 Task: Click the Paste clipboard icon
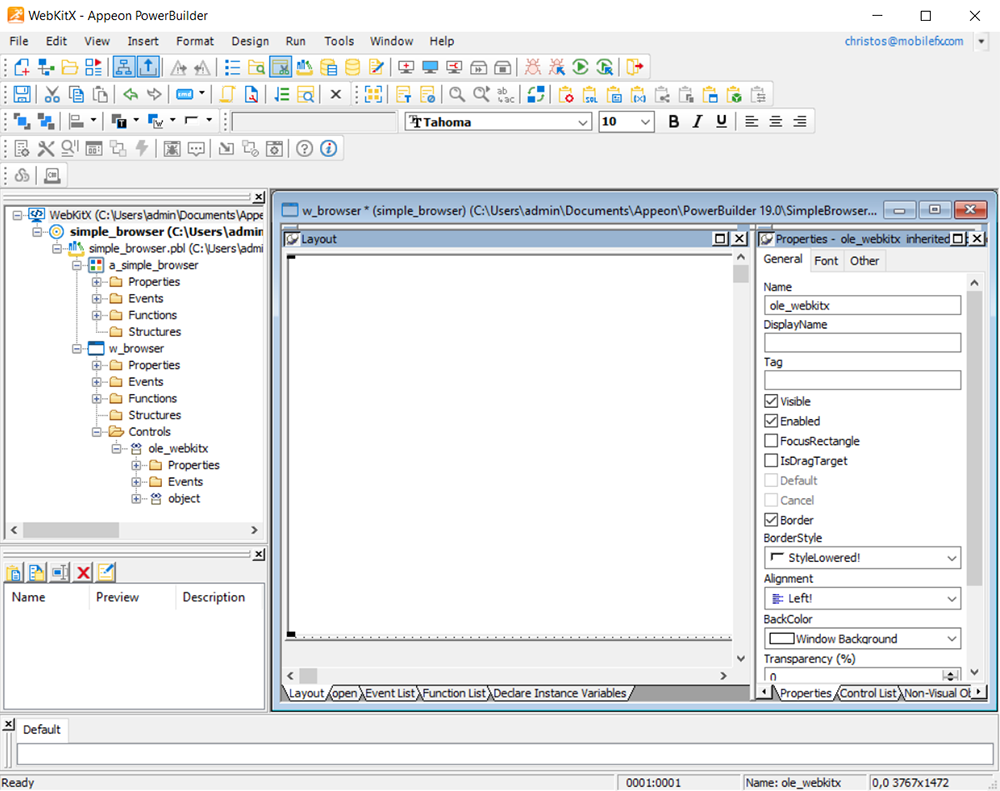coord(100,95)
